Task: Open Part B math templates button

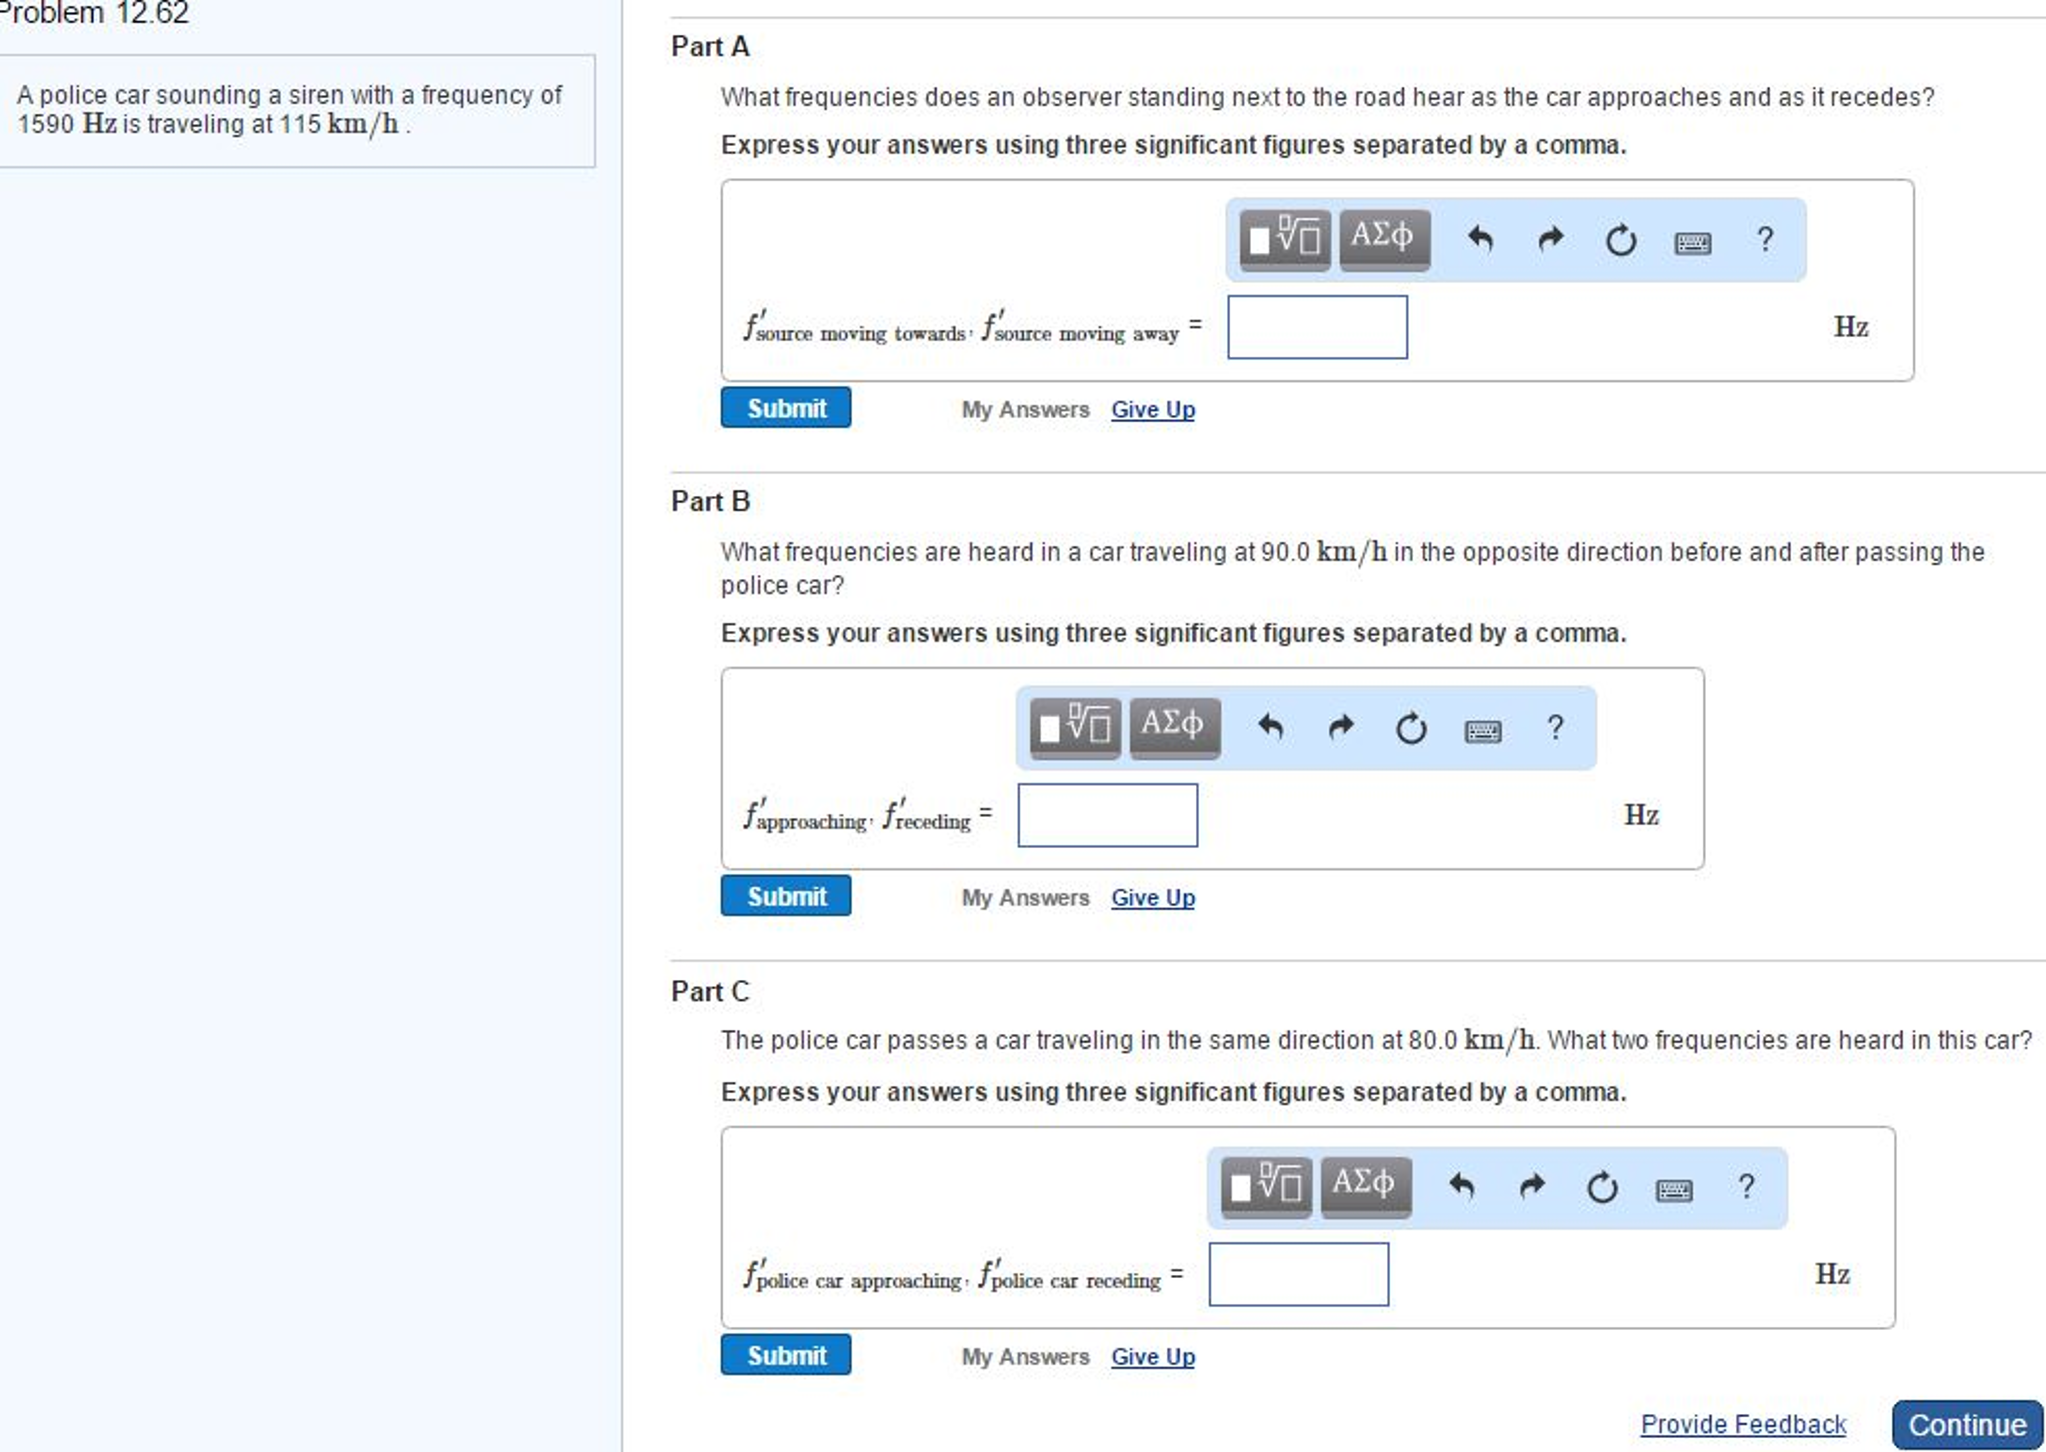Action: point(1074,727)
